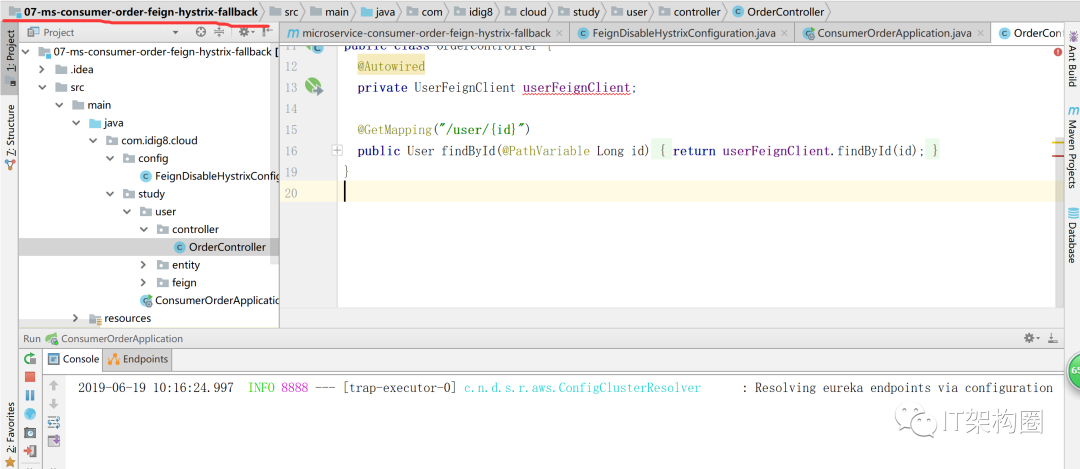Screen dimensions: 1080x469
Task: Collapse the src folder in tree
Action: tap(42, 87)
